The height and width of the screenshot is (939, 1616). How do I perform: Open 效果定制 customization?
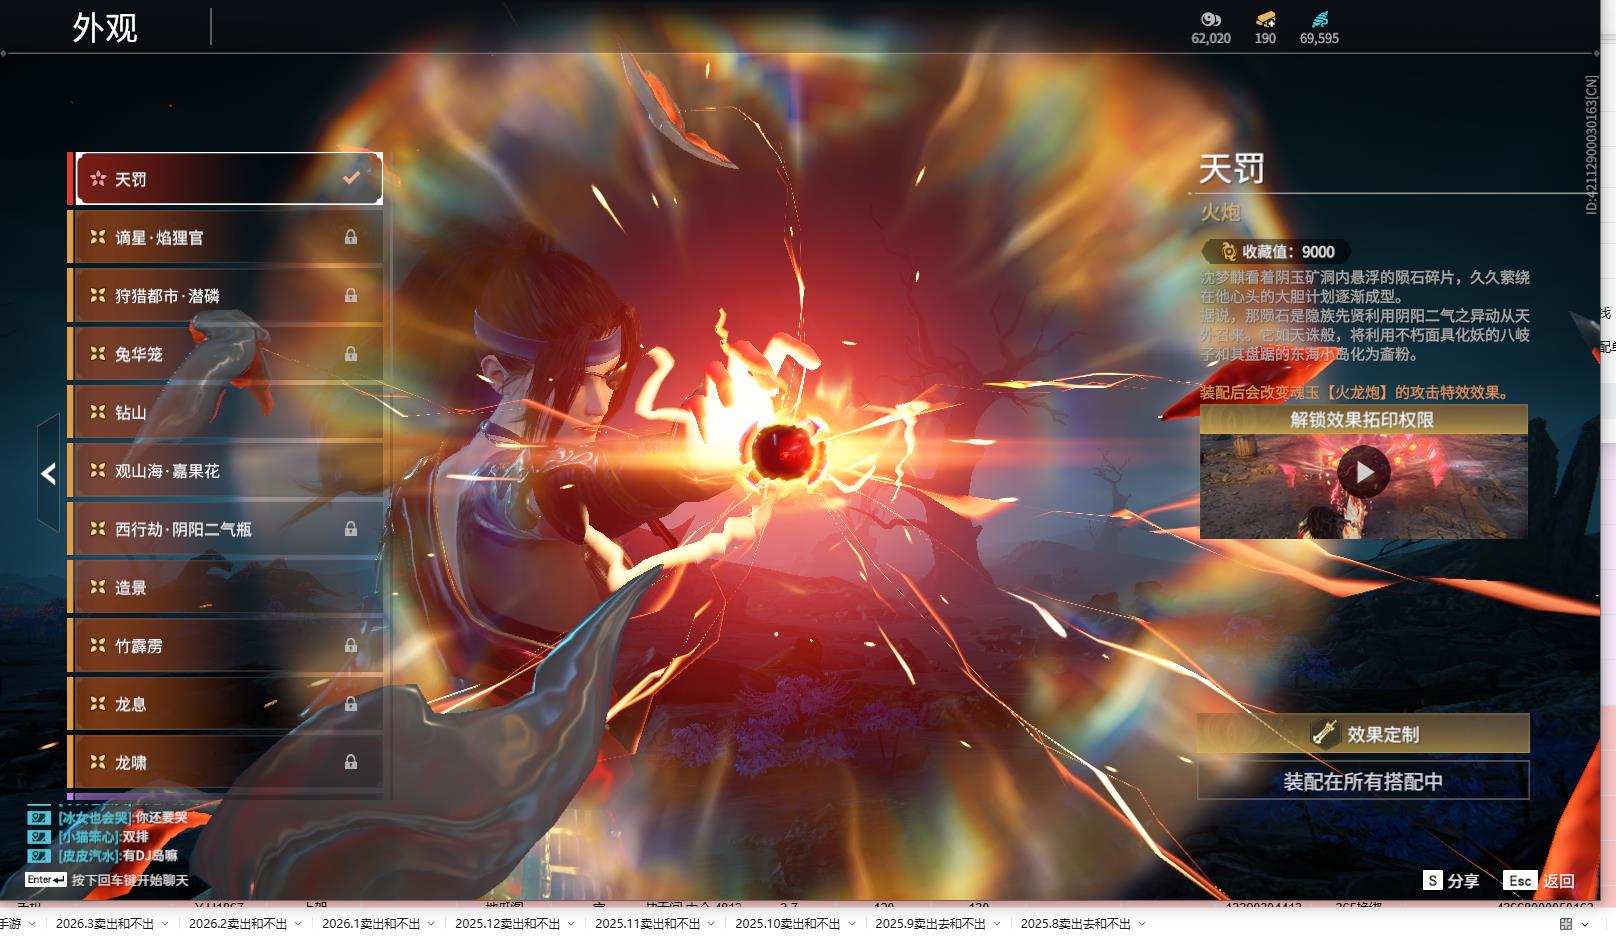[x=1364, y=734]
